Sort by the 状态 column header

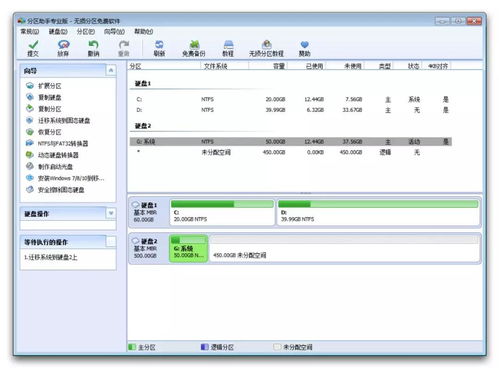(408, 66)
